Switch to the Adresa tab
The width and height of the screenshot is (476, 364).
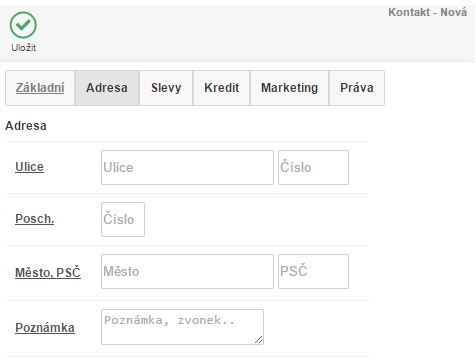[x=107, y=88]
